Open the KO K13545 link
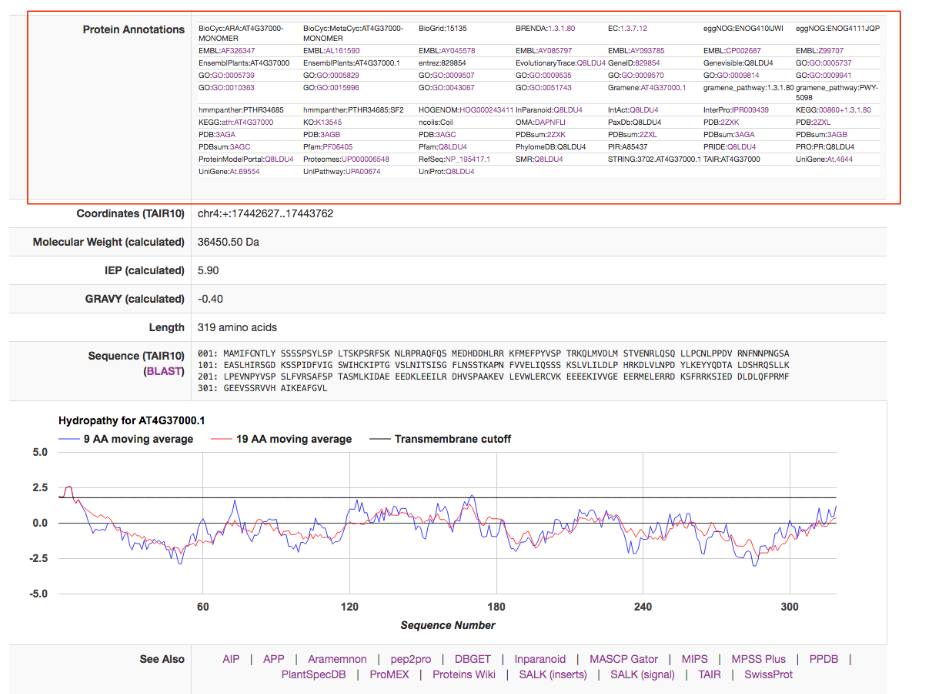 point(328,121)
